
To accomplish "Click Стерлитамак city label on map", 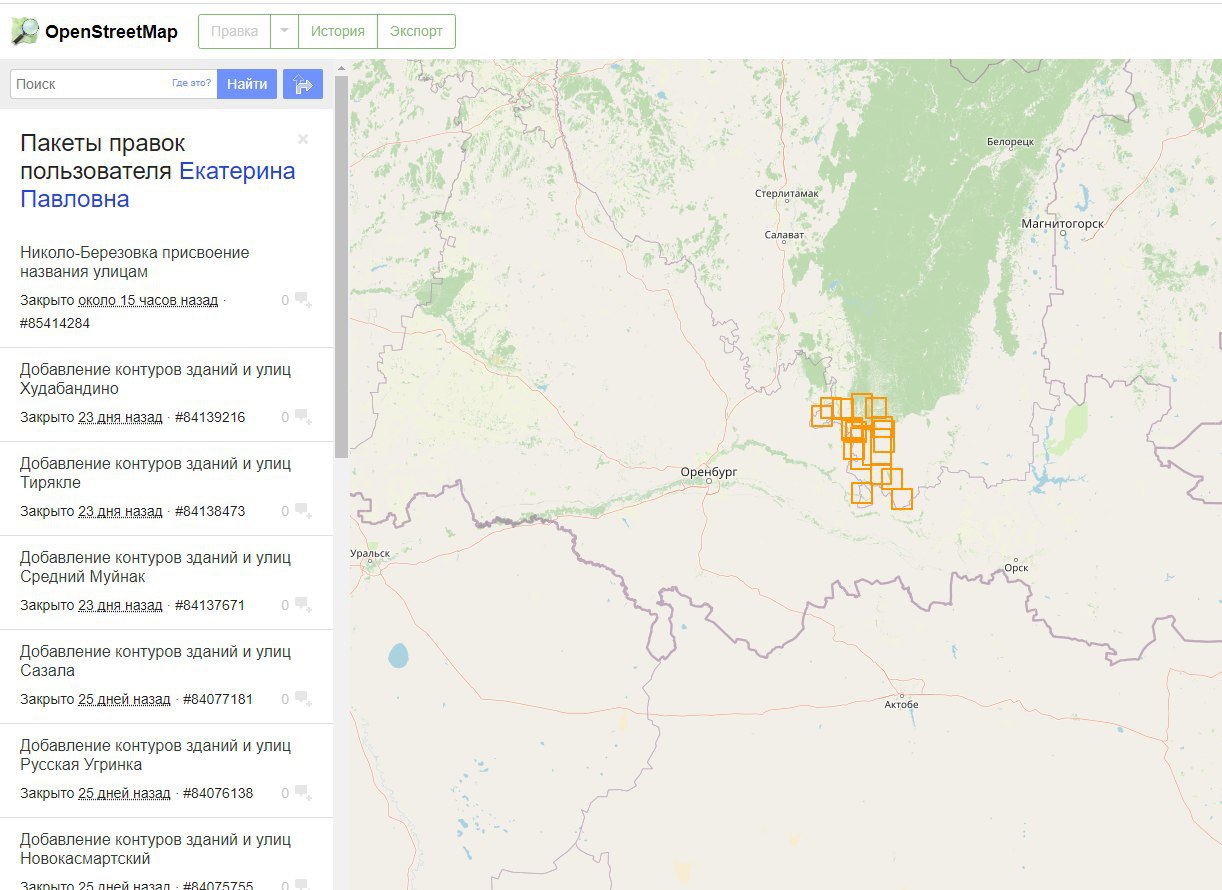I will pos(787,192).
